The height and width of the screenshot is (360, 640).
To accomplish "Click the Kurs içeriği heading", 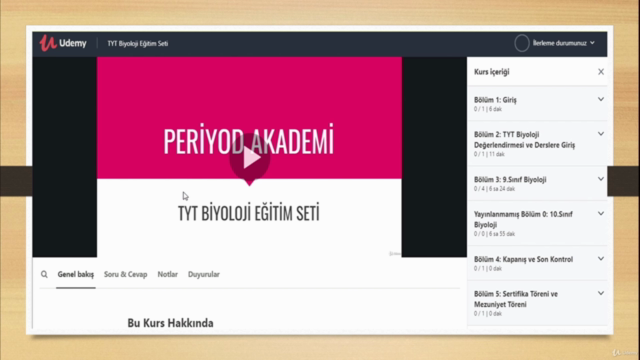I will [x=491, y=72].
